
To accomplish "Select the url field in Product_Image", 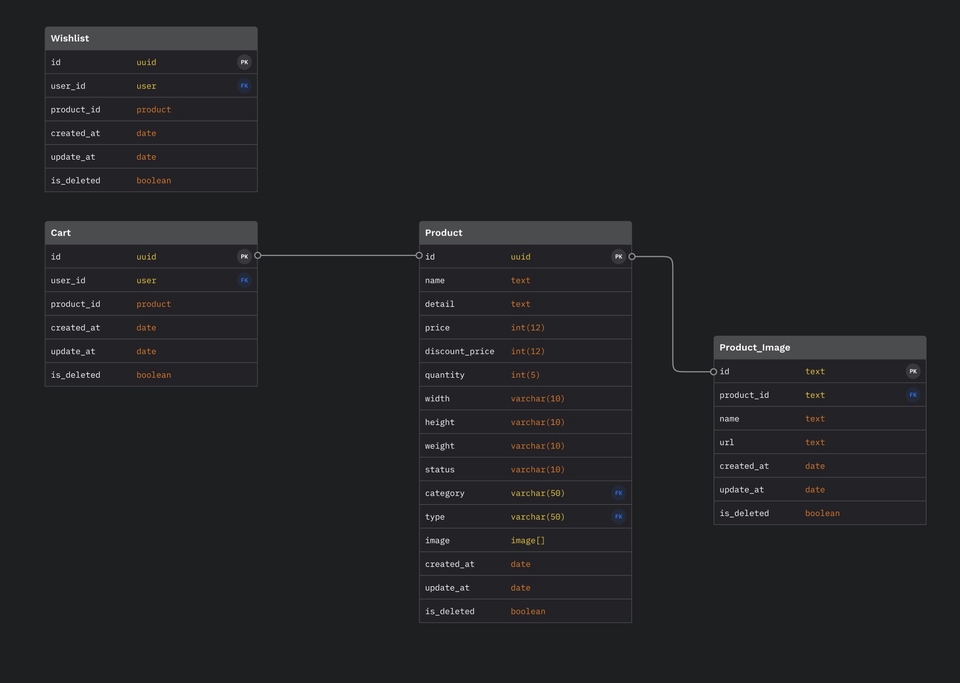I will tap(820, 442).
